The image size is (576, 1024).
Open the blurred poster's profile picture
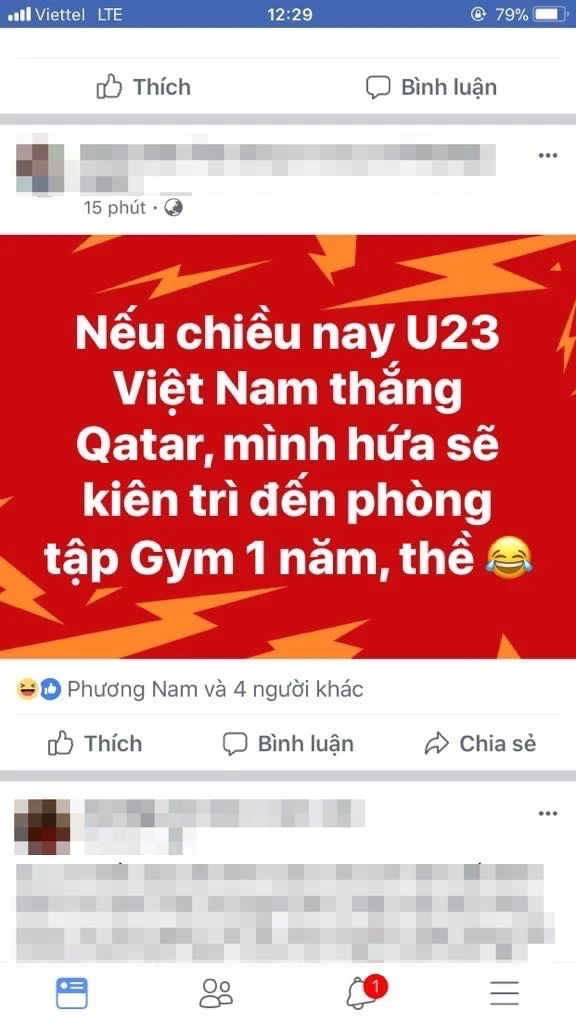40,167
